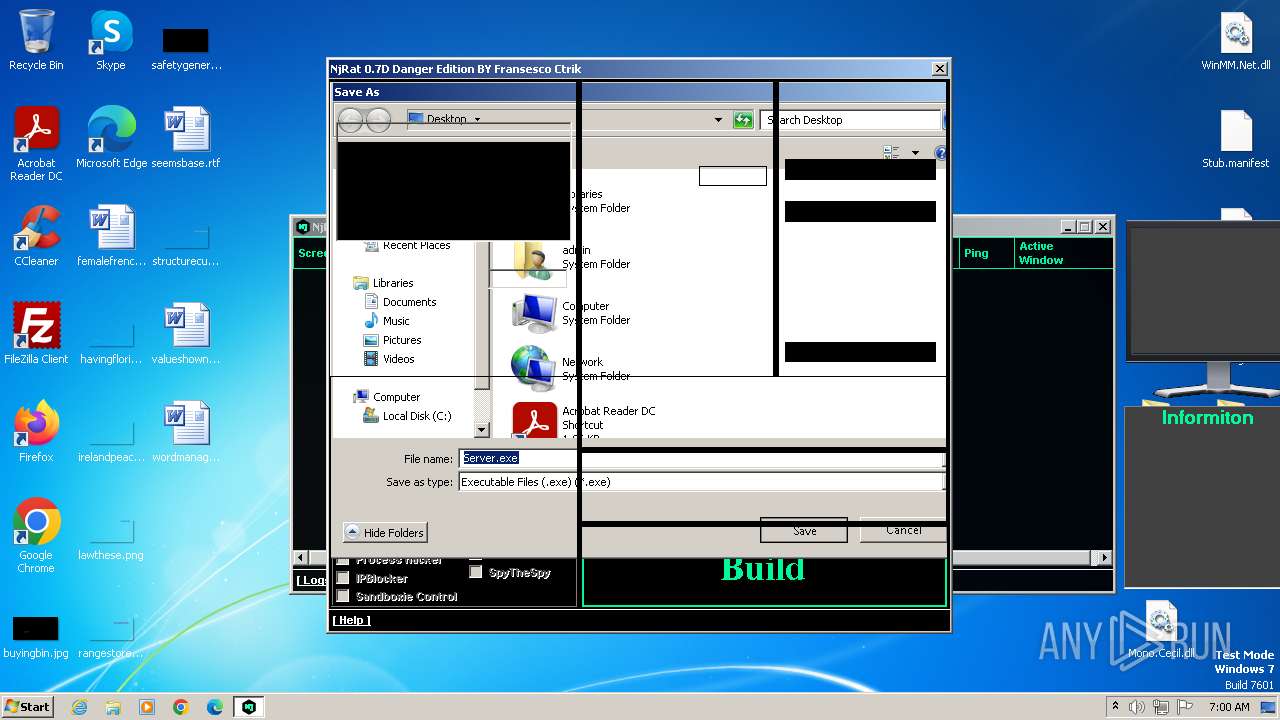The image size is (1280, 720).
Task: Open Chrome from taskbar
Action: pyautogui.click(x=181, y=707)
